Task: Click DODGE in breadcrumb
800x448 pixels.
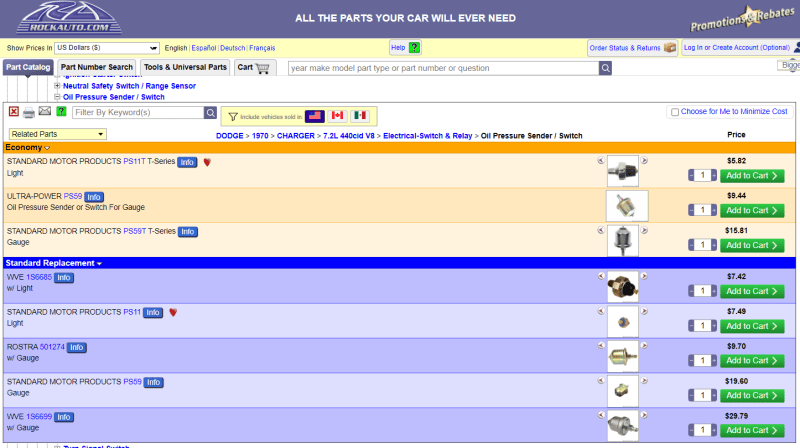Action: click(230, 136)
